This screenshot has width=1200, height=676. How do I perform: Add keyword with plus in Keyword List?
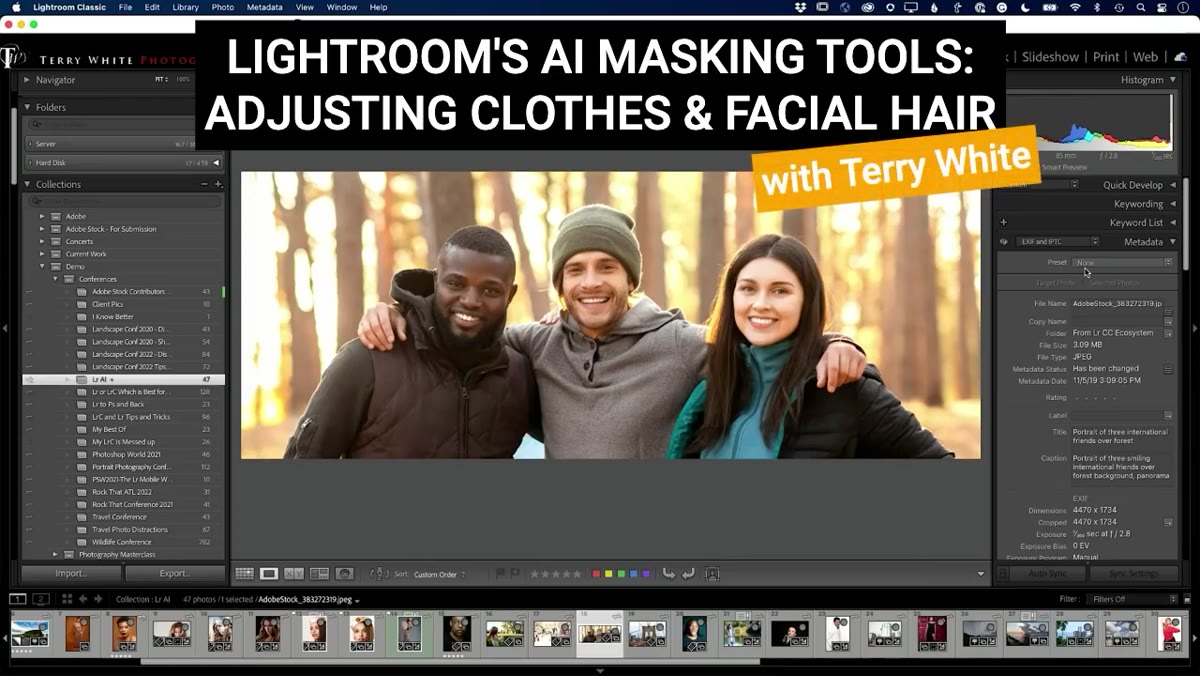[x=1003, y=223]
